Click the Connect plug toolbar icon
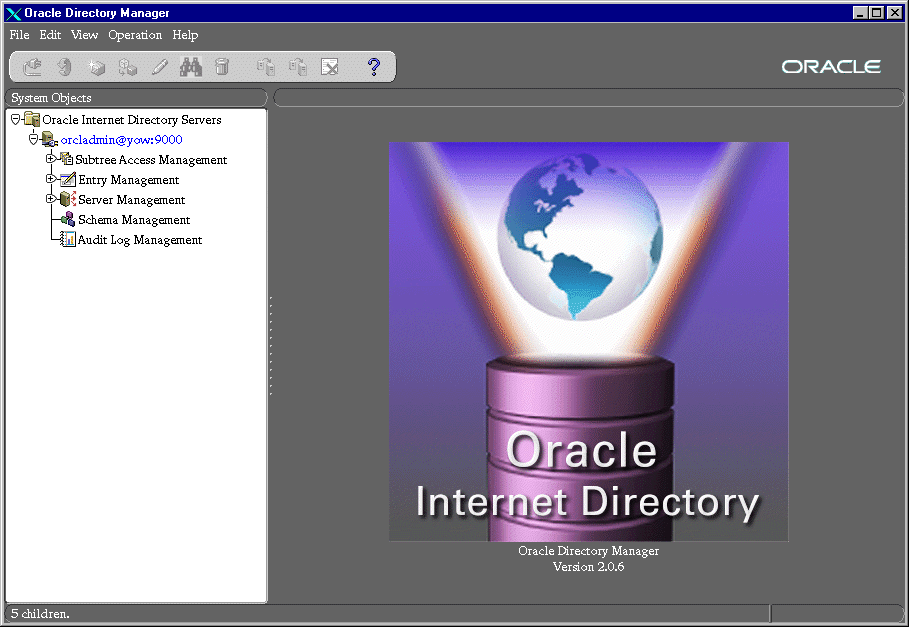The width and height of the screenshot is (909, 627). [33, 67]
